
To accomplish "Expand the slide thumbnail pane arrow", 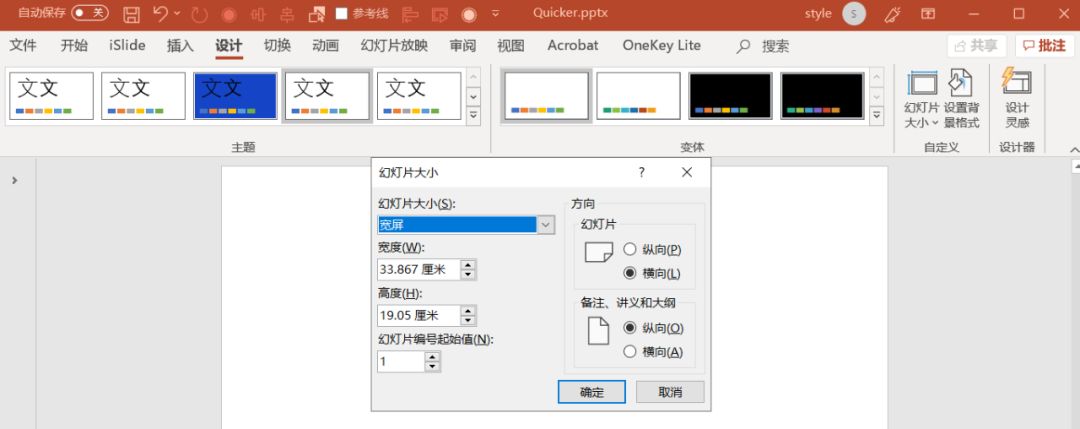I will point(14,180).
